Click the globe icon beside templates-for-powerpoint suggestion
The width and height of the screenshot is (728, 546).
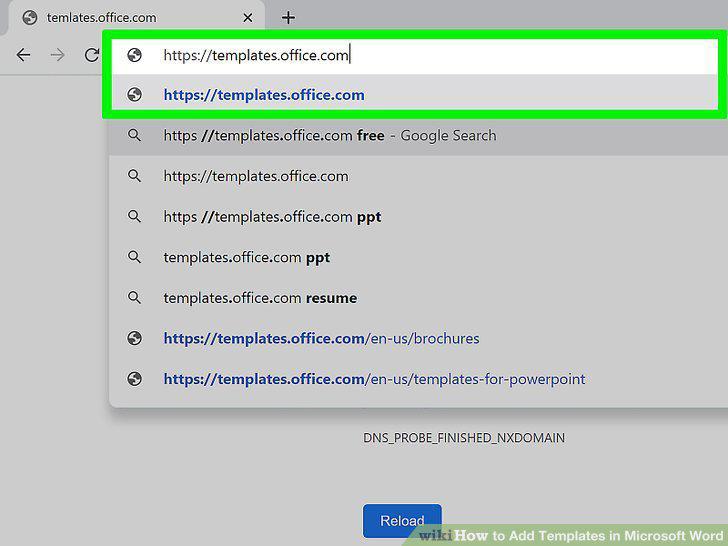point(134,379)
